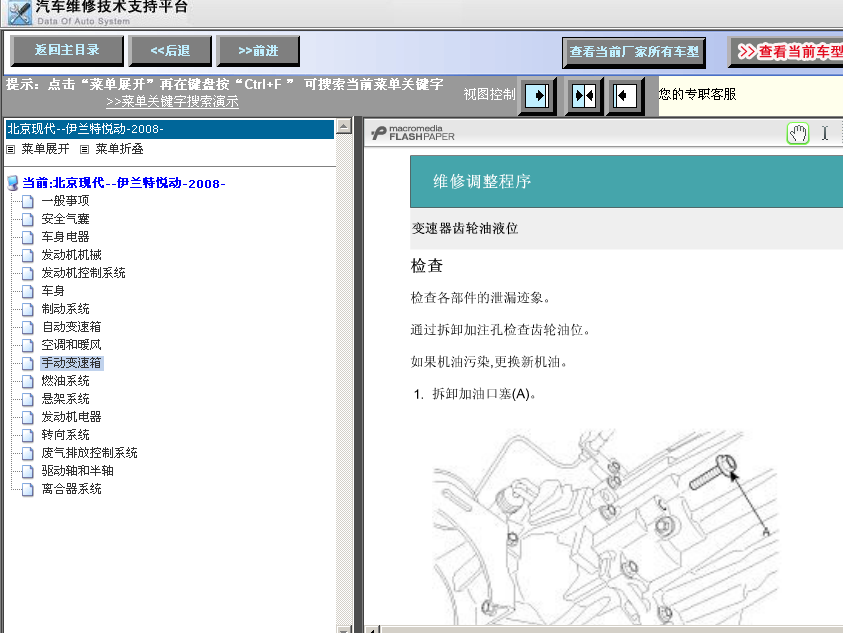Open the 发动机机械 tree item
Image resolution: width=843 pixels, height=633 pixels.
tap(72, 255)
